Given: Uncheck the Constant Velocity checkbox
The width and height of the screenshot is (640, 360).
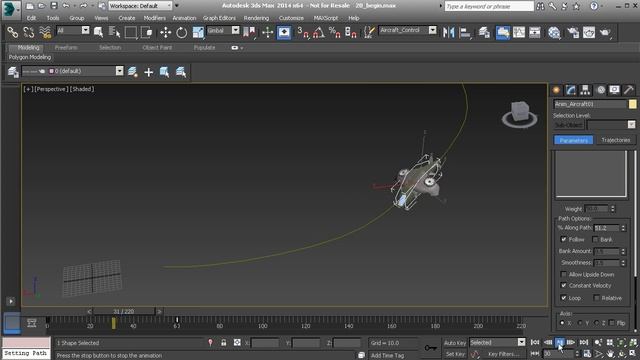Looking at the screenshot, I should [x=563, y=285].
